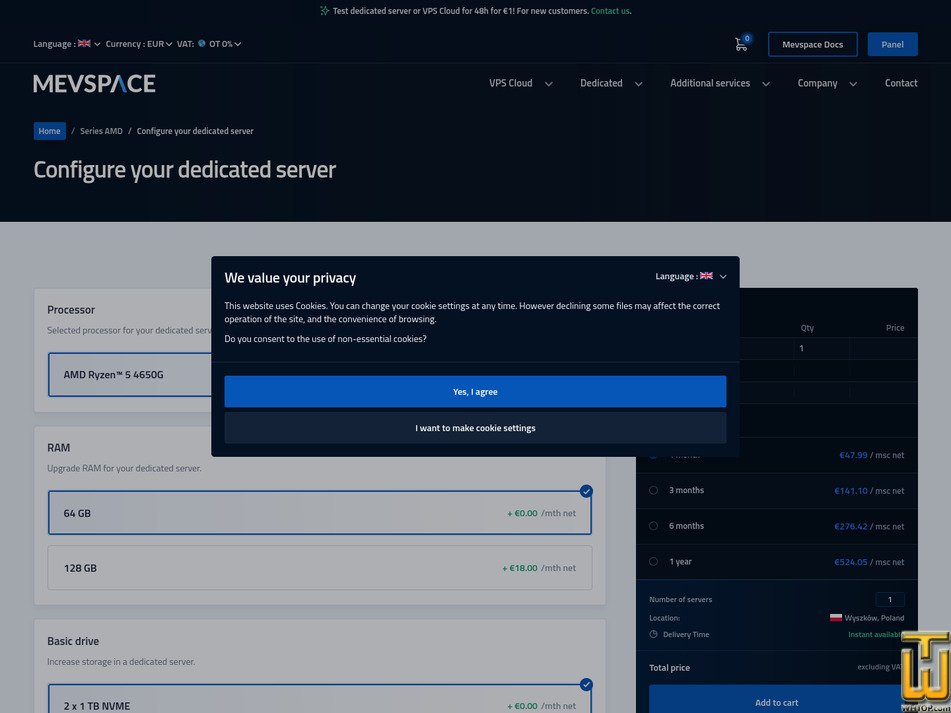Screen dimensions: 951x713
Task: Open the VAT OT 0% dropdown
Action: 209,44
